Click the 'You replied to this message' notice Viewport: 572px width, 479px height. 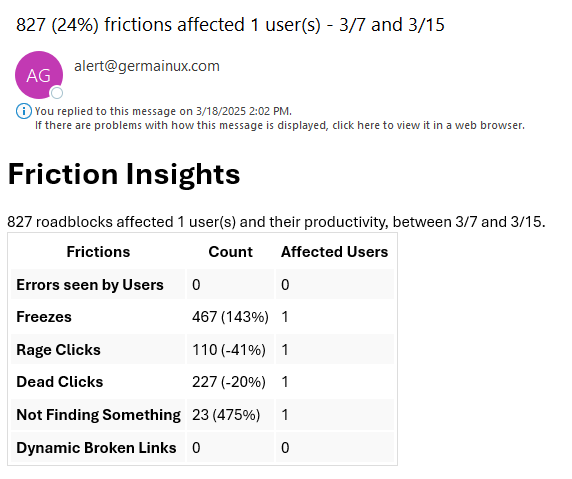[x=163, y=111]
